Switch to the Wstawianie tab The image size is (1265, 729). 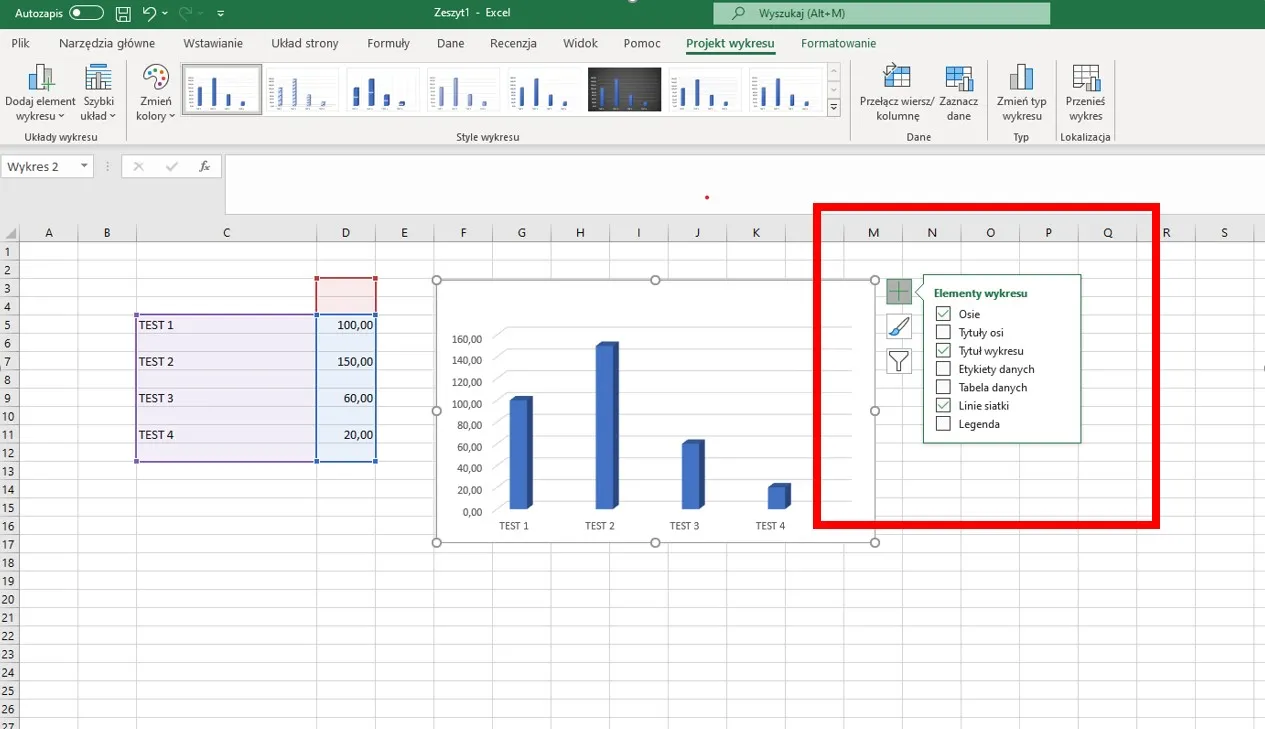[x=213, y=43]
